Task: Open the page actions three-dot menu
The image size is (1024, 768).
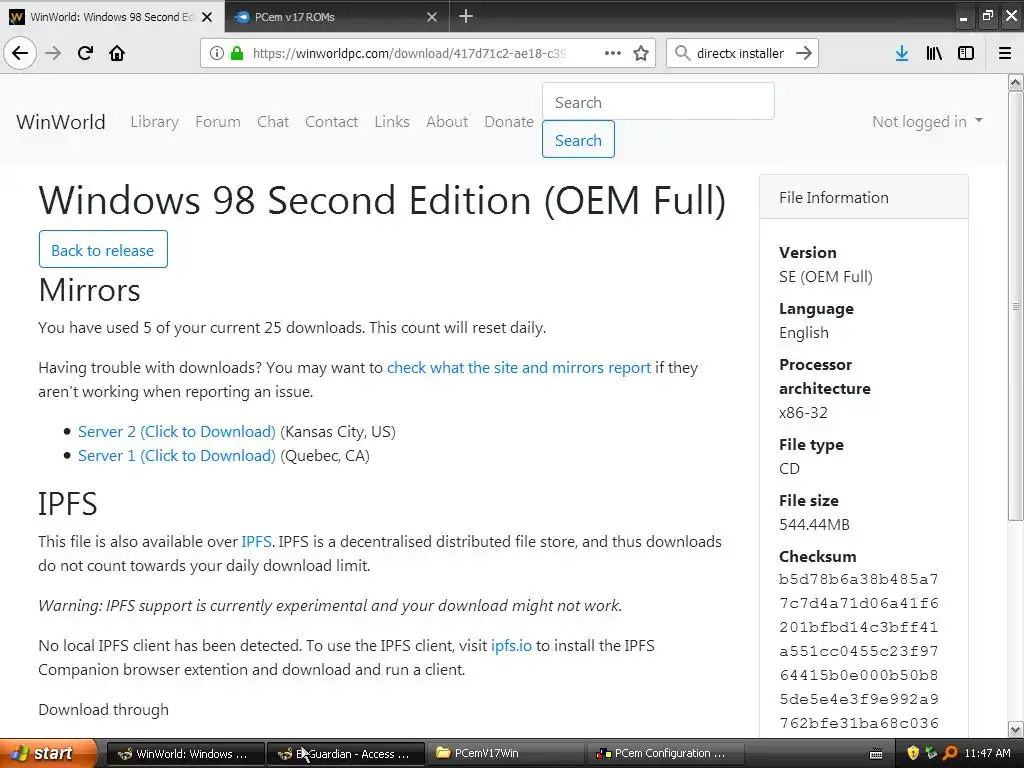Action: pyautogui.click(x=613, y=53)
